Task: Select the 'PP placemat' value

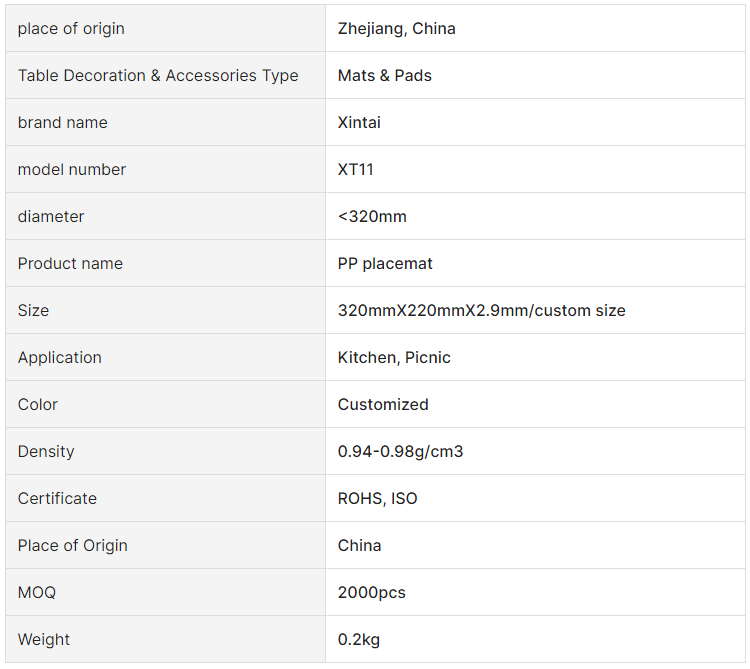Action: click(385, 264)
